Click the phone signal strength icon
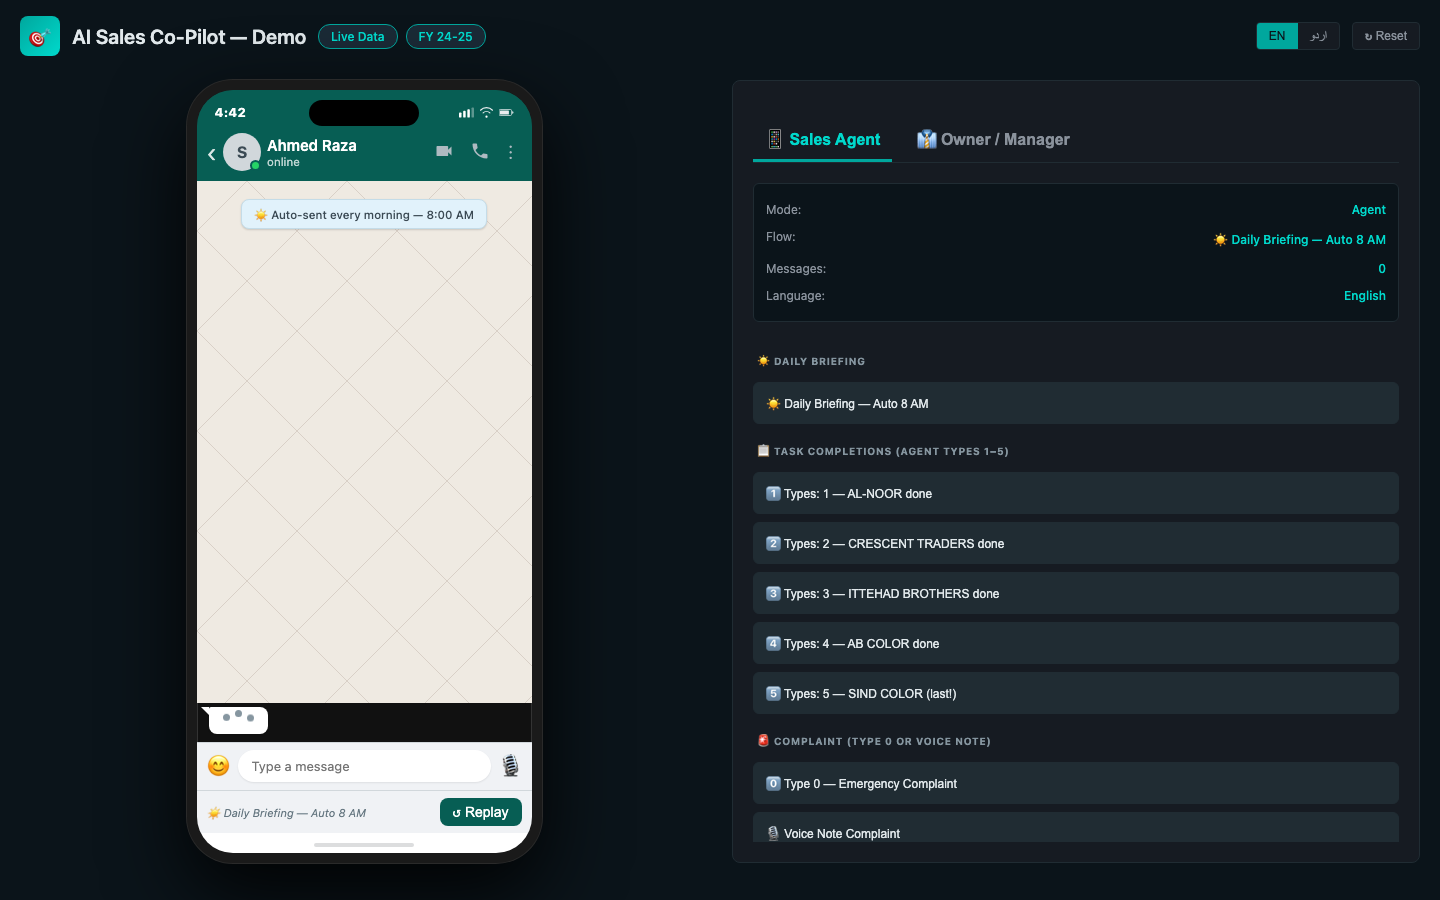1440x900 pixels. [466, 113]
